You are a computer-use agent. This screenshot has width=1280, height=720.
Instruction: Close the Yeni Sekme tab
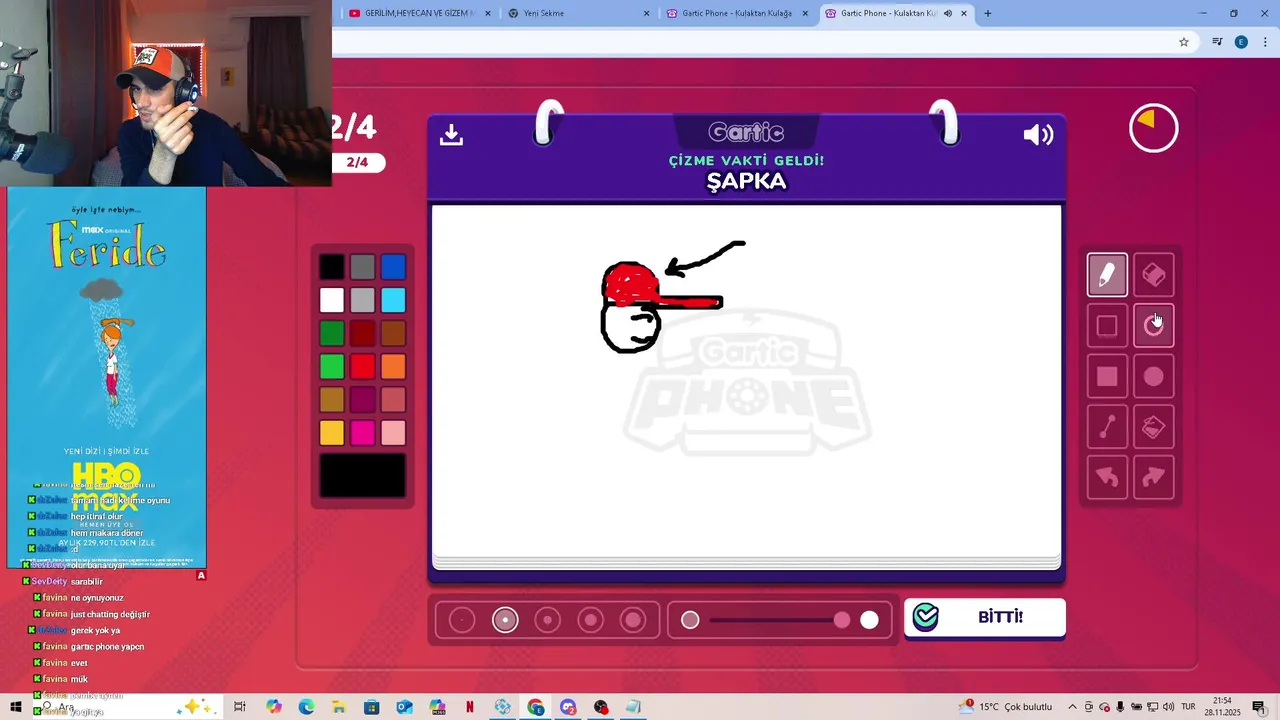coord(646,13)
